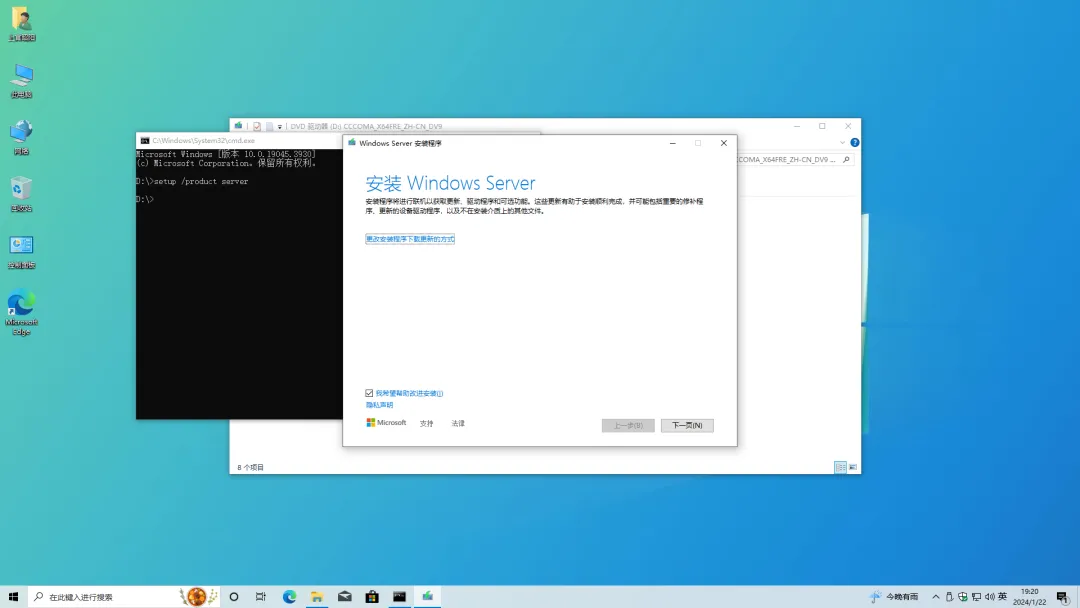Screen dimensions: 1080x608
Task: Open the 隐私声明 privacy statement link
Action: (x=379, y=404)
